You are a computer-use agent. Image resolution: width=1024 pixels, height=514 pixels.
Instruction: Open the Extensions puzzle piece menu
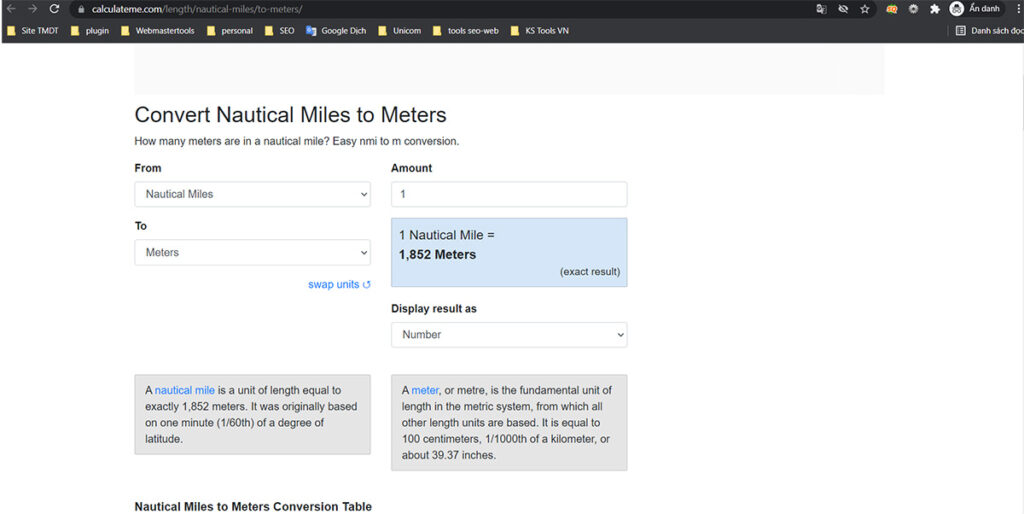click(935, 9)
